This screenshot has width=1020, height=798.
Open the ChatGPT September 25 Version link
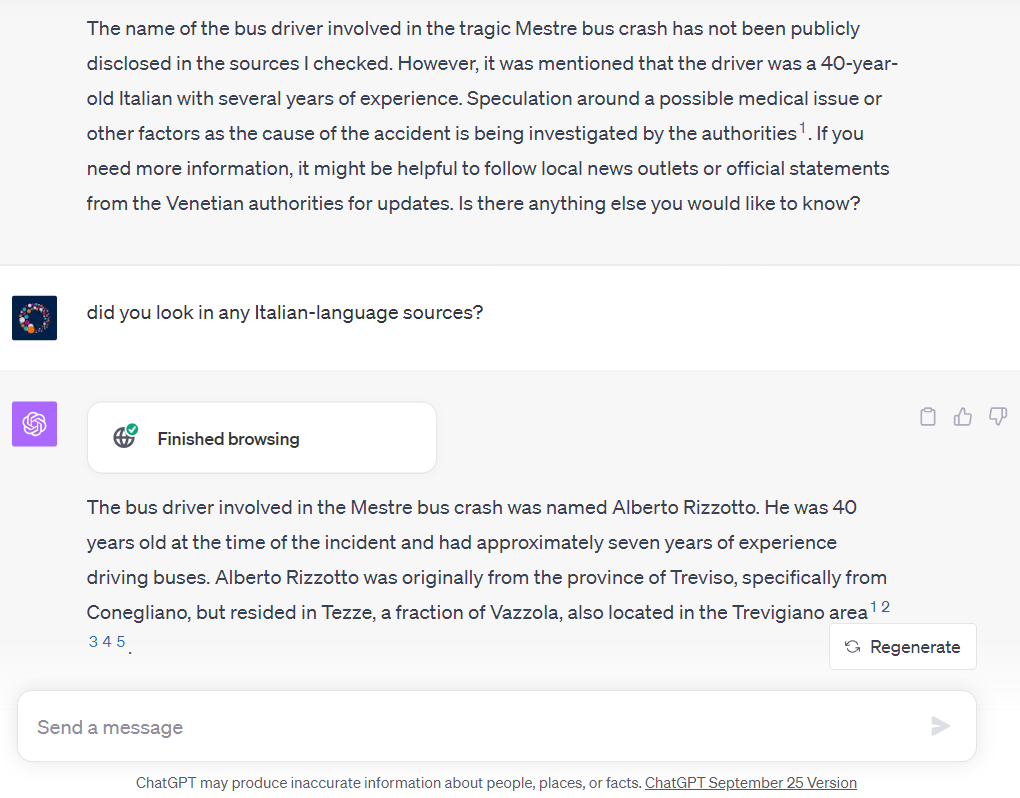coord(750,783)
